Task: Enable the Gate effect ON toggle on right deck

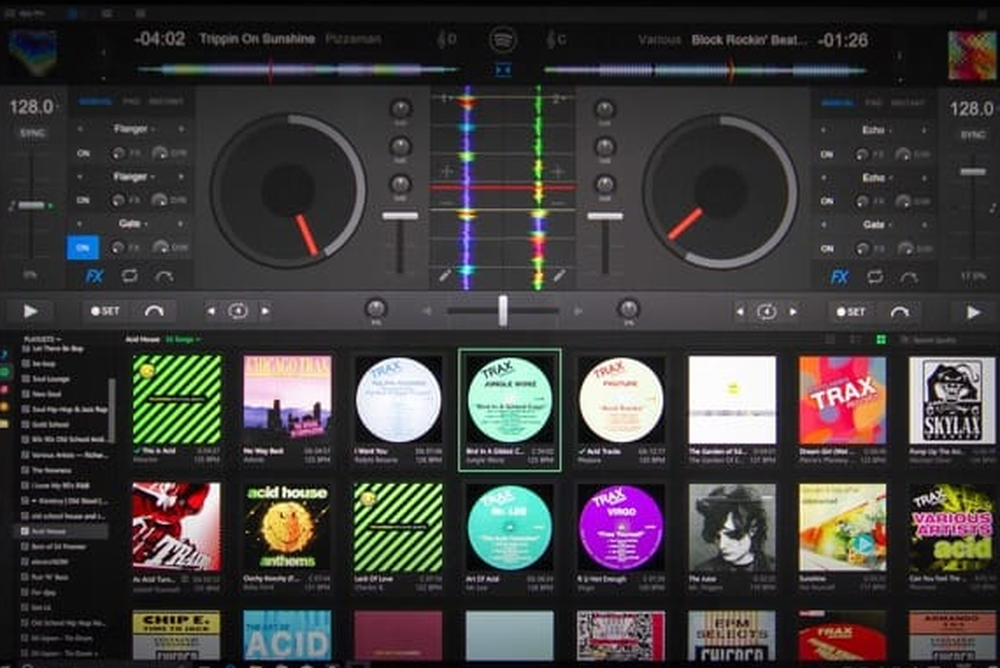Action: tap(827, 248)
